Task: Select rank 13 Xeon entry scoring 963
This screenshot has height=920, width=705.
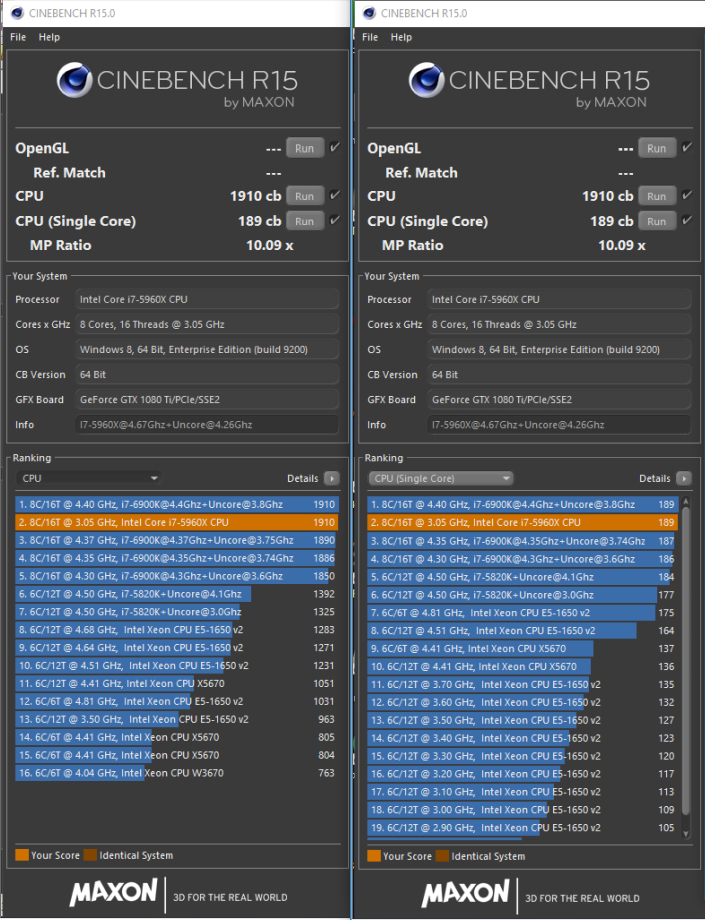Action: point(177,719)
